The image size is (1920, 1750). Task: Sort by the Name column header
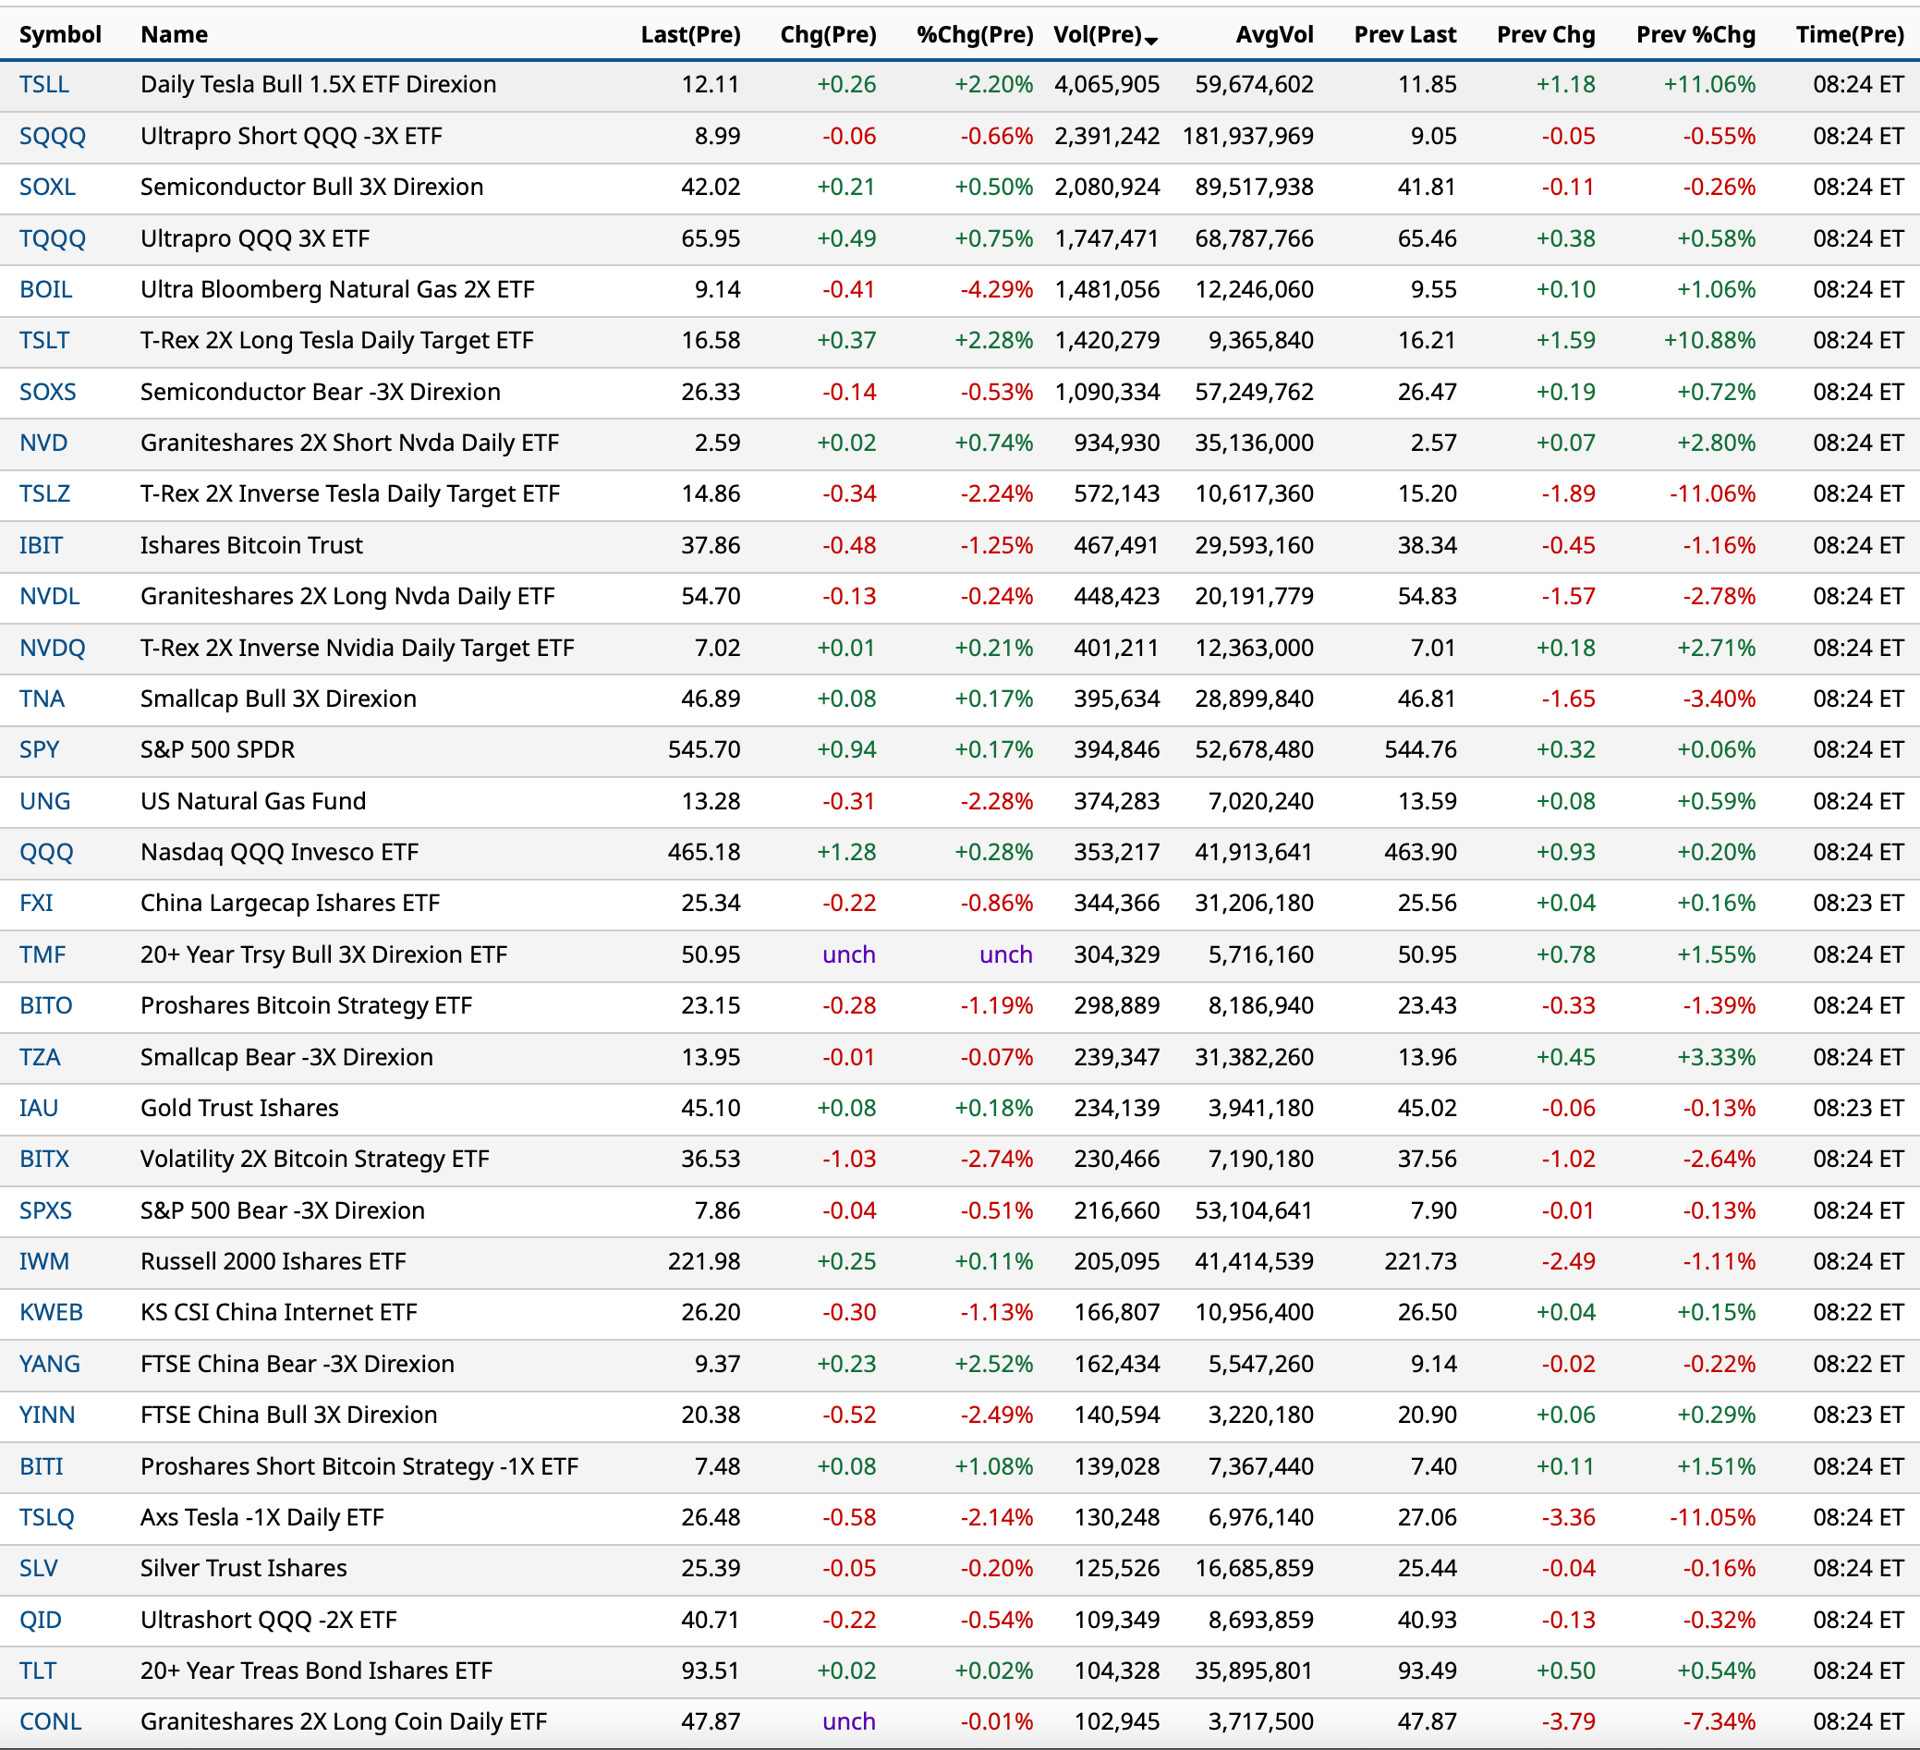(x=174, y=34)
